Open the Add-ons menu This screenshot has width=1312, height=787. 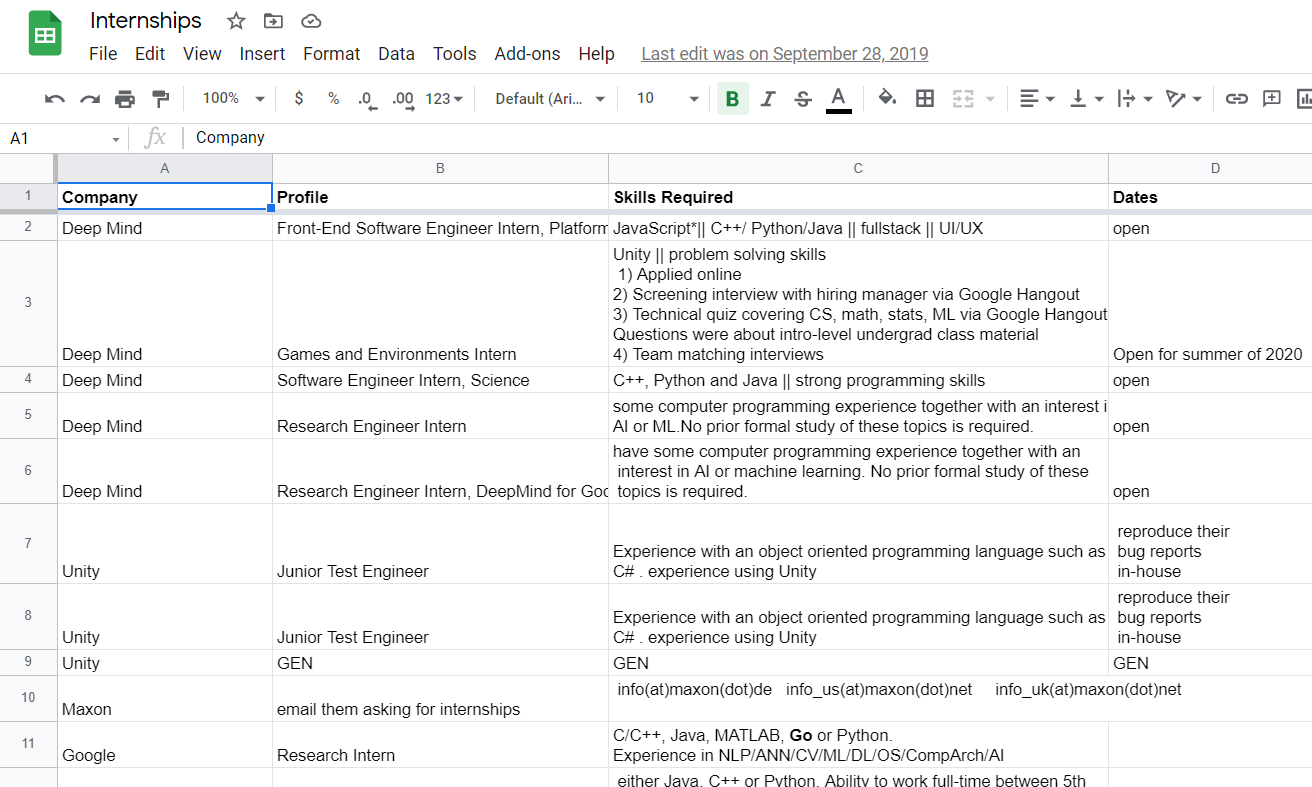(x=527, y=54)
